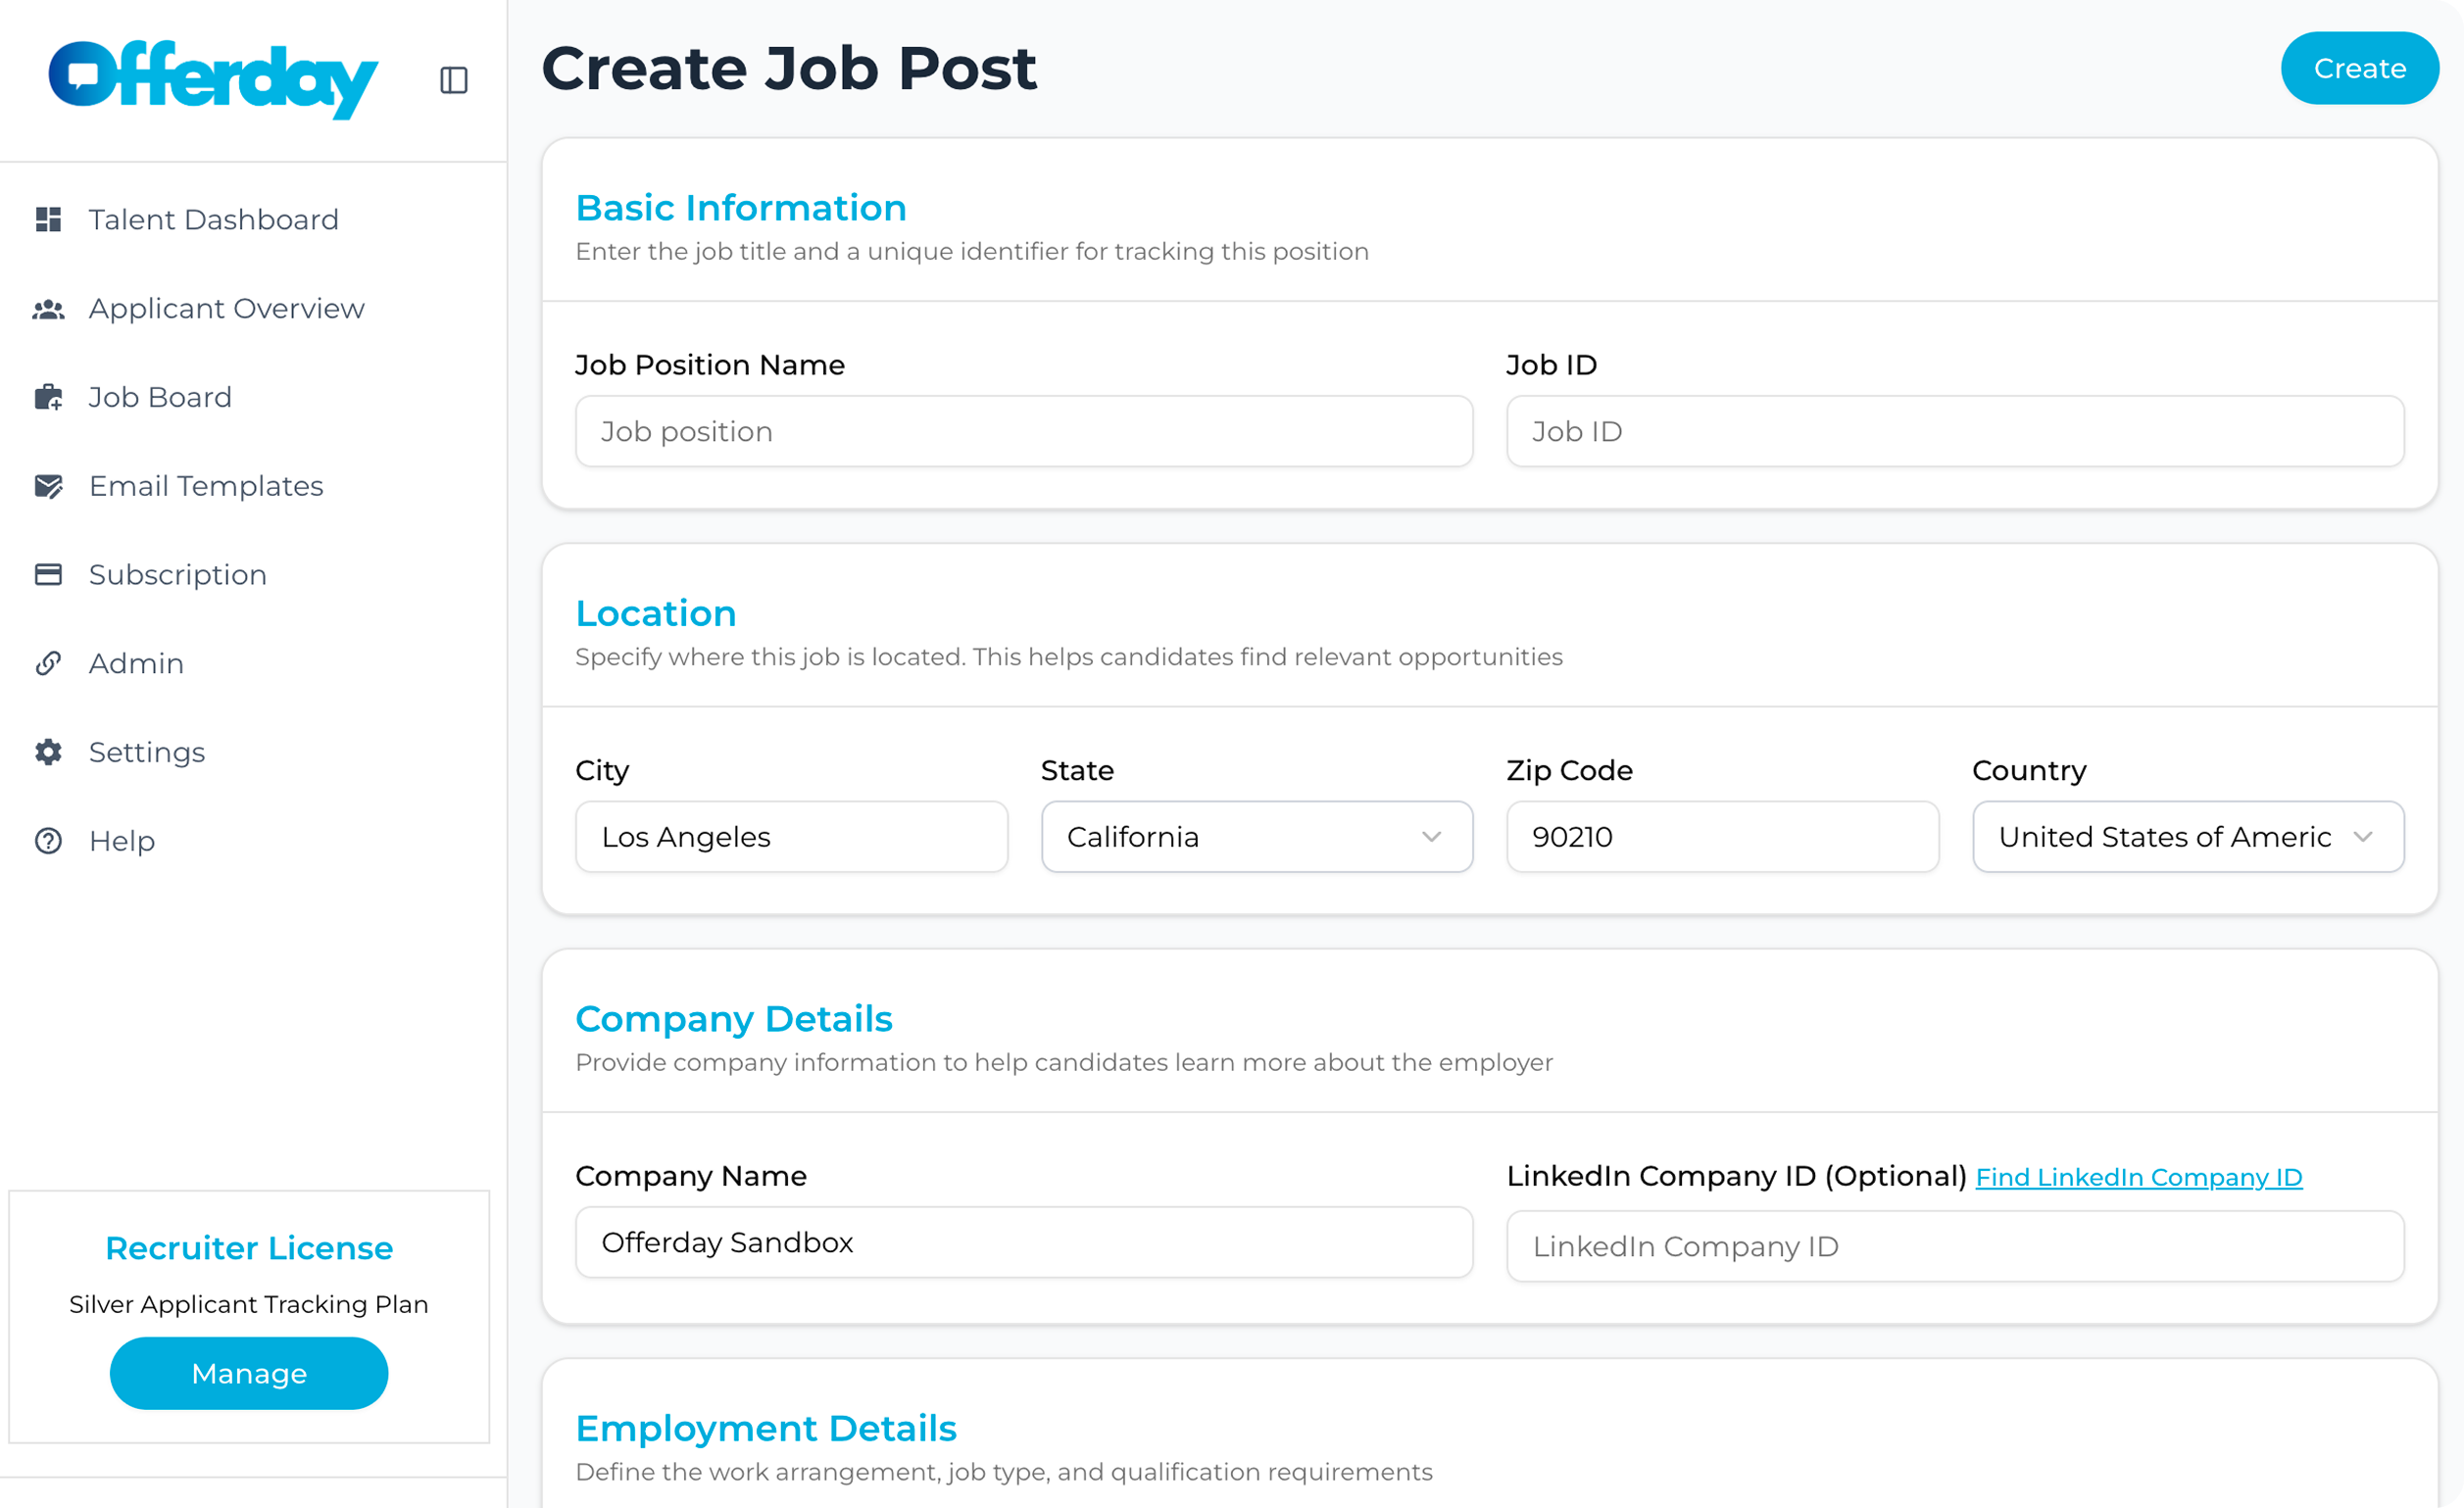Open the Job Board via its briefcase icon

48,397
